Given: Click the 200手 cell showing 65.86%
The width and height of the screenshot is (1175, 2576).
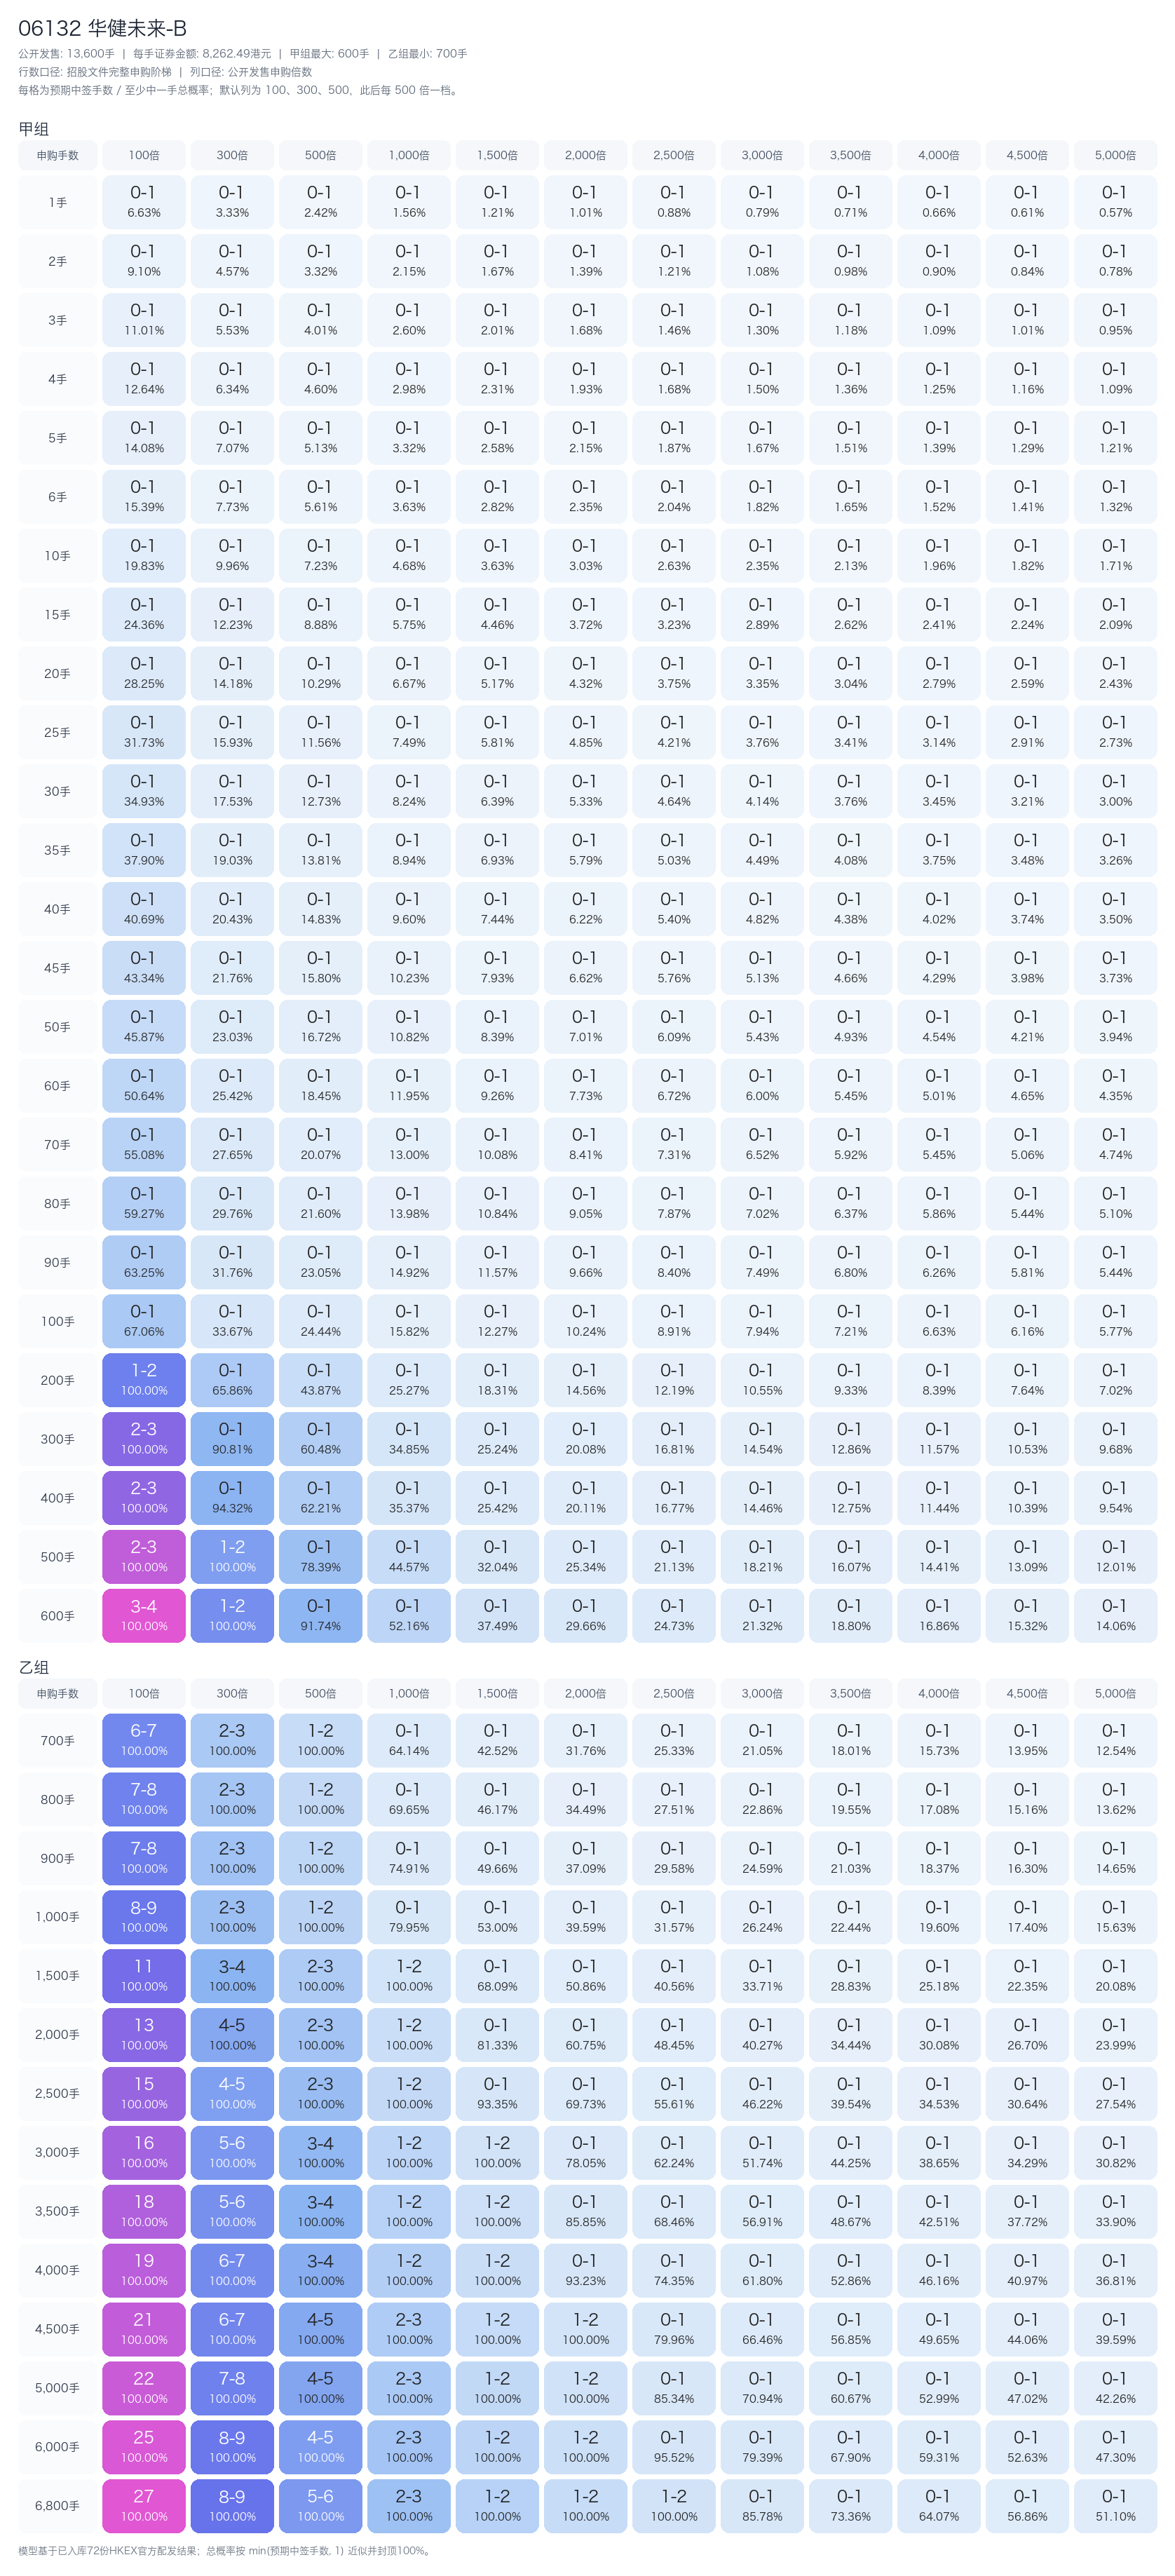Looking at the screenshot, I should pyautogui.click(x=232, y=1379).
